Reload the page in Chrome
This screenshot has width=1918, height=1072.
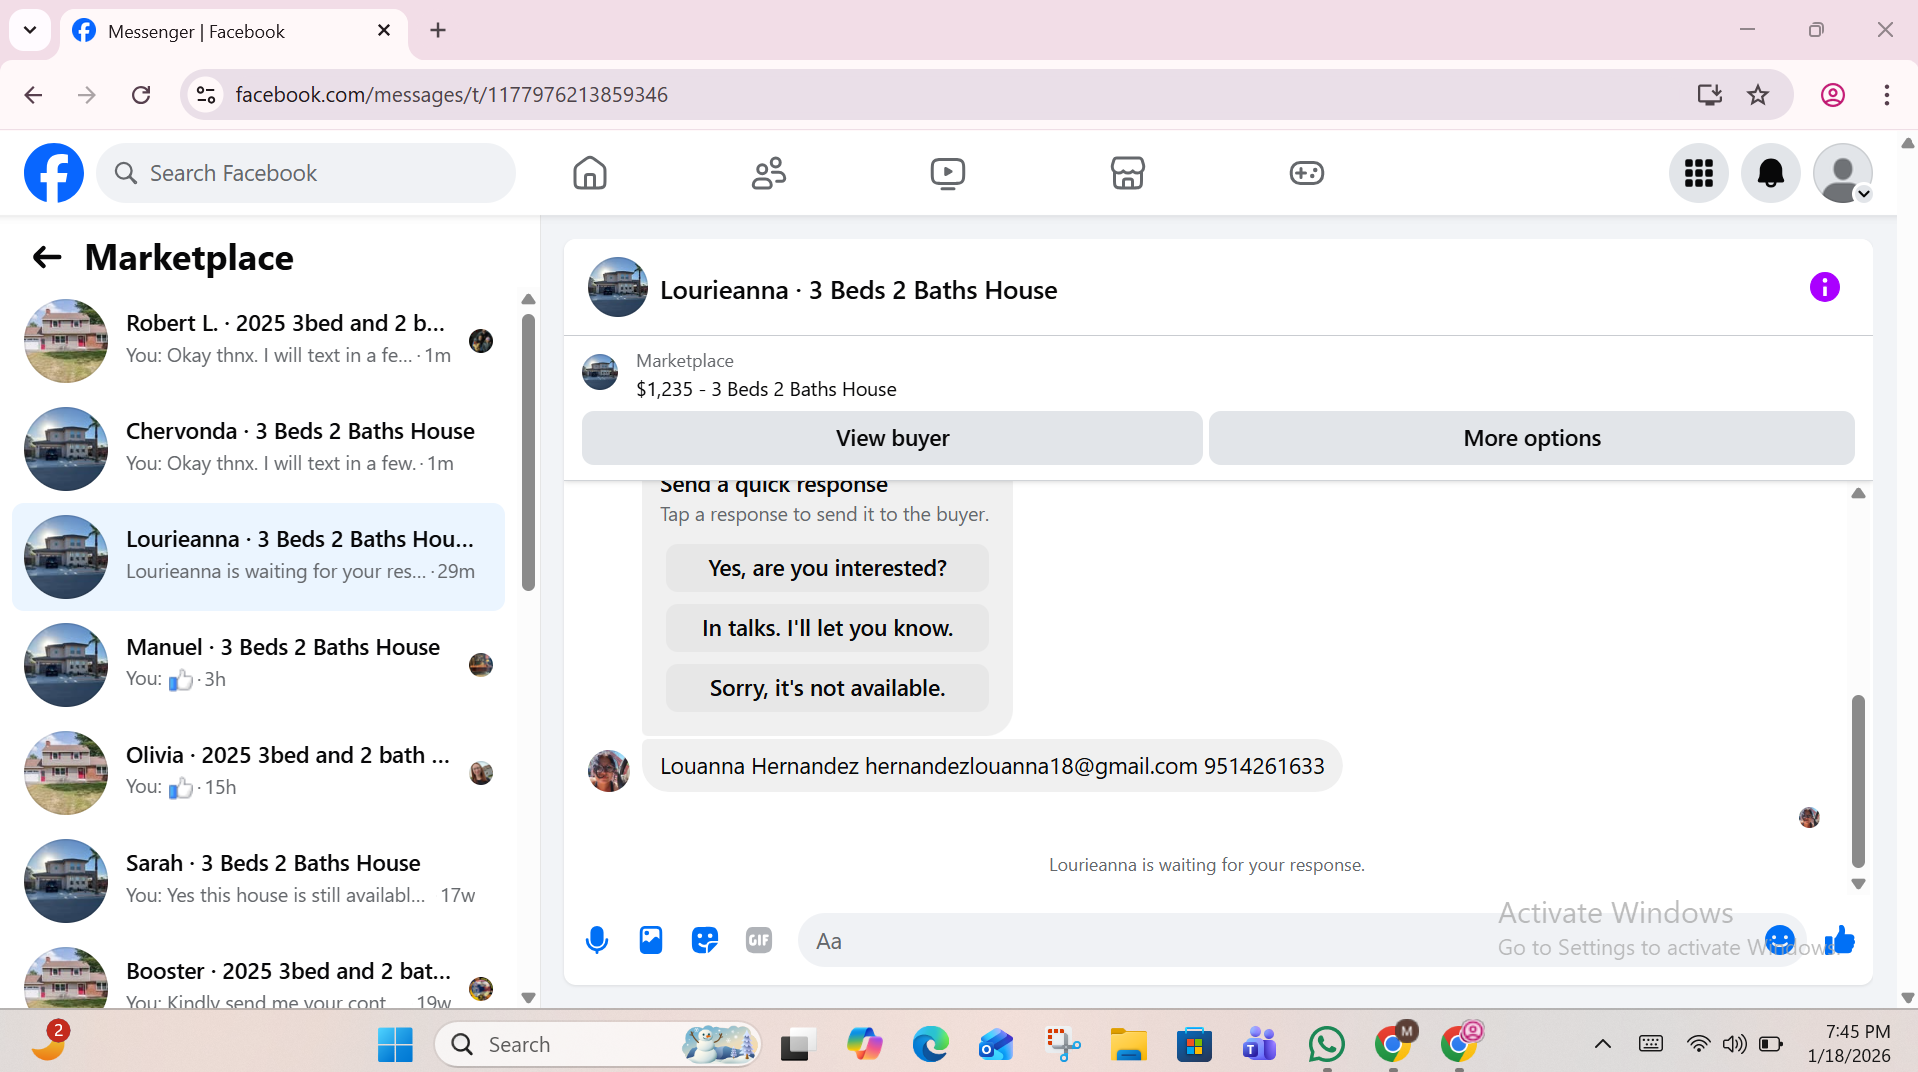pyautogui.click(x=141, y=95)
